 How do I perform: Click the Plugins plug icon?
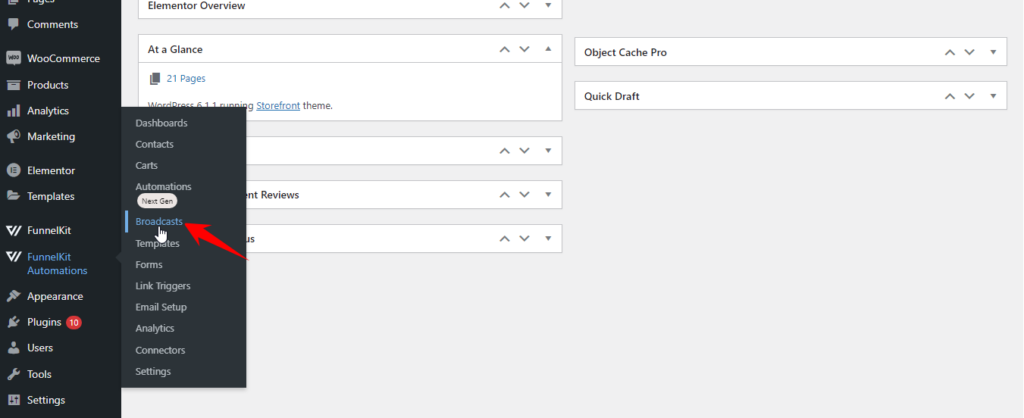13,322
